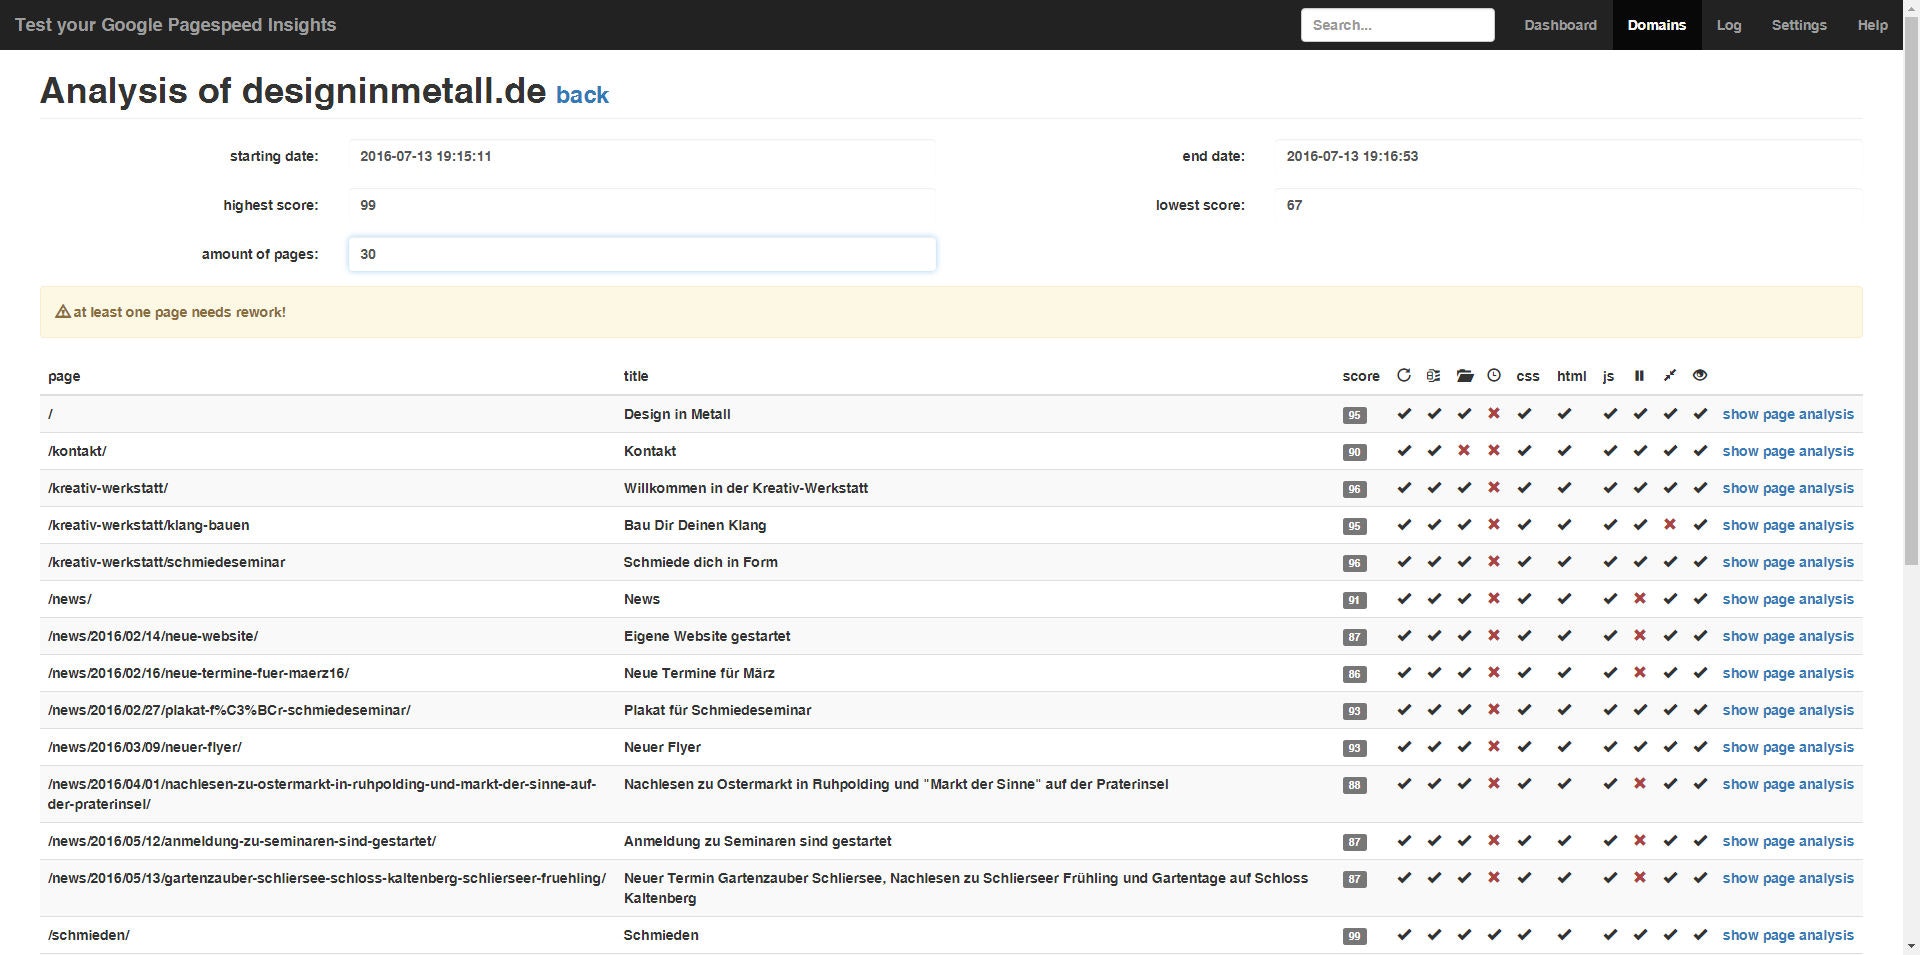
Task: Sort the table by the score column
Action: pyautogui.click(x=1359, y=376)
